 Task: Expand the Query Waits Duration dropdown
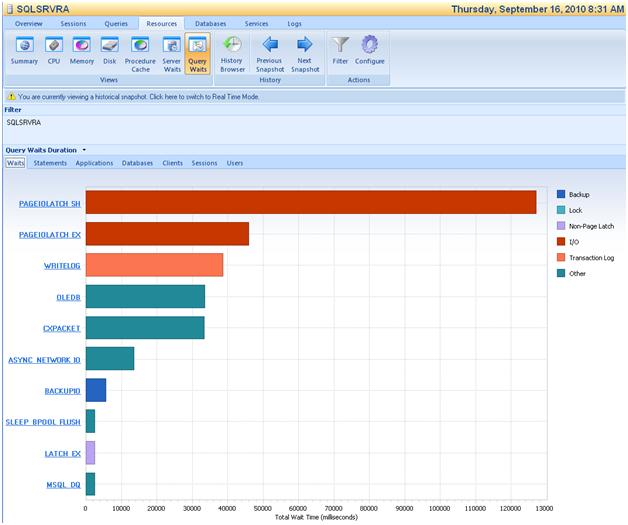[x=84, y=150]
